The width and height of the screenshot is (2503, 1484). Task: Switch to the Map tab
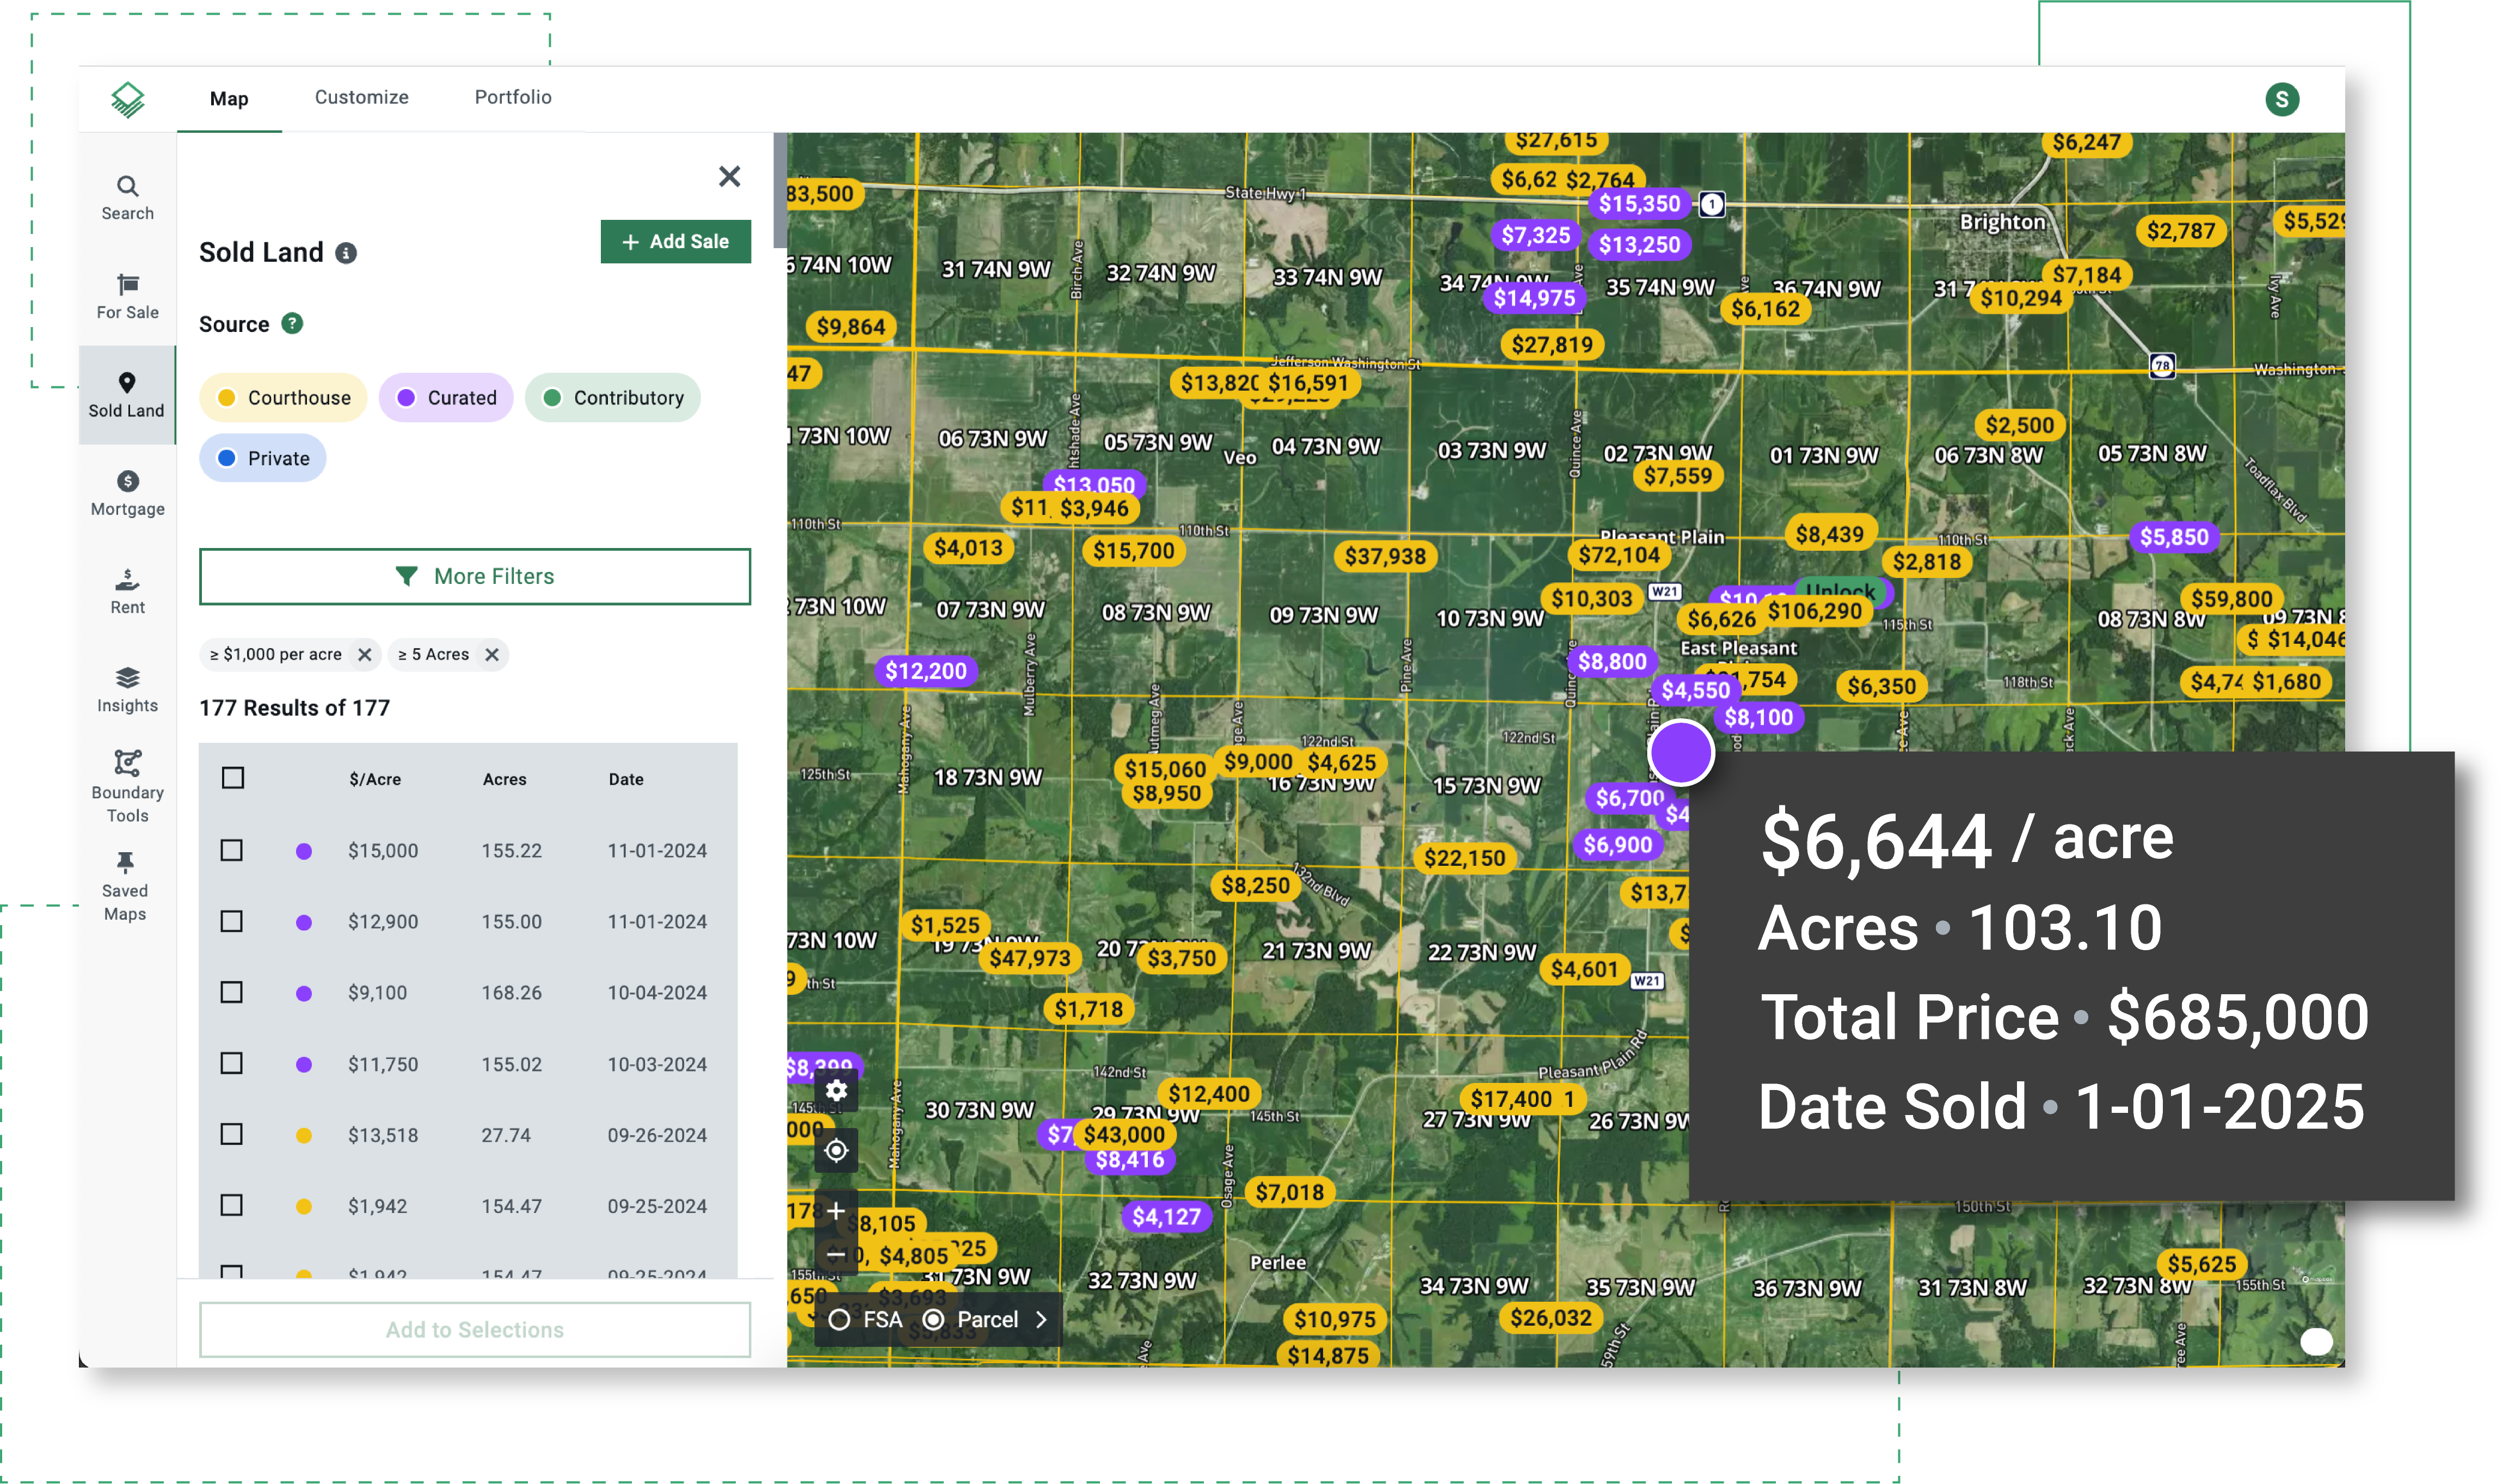[x=229, y=98]
